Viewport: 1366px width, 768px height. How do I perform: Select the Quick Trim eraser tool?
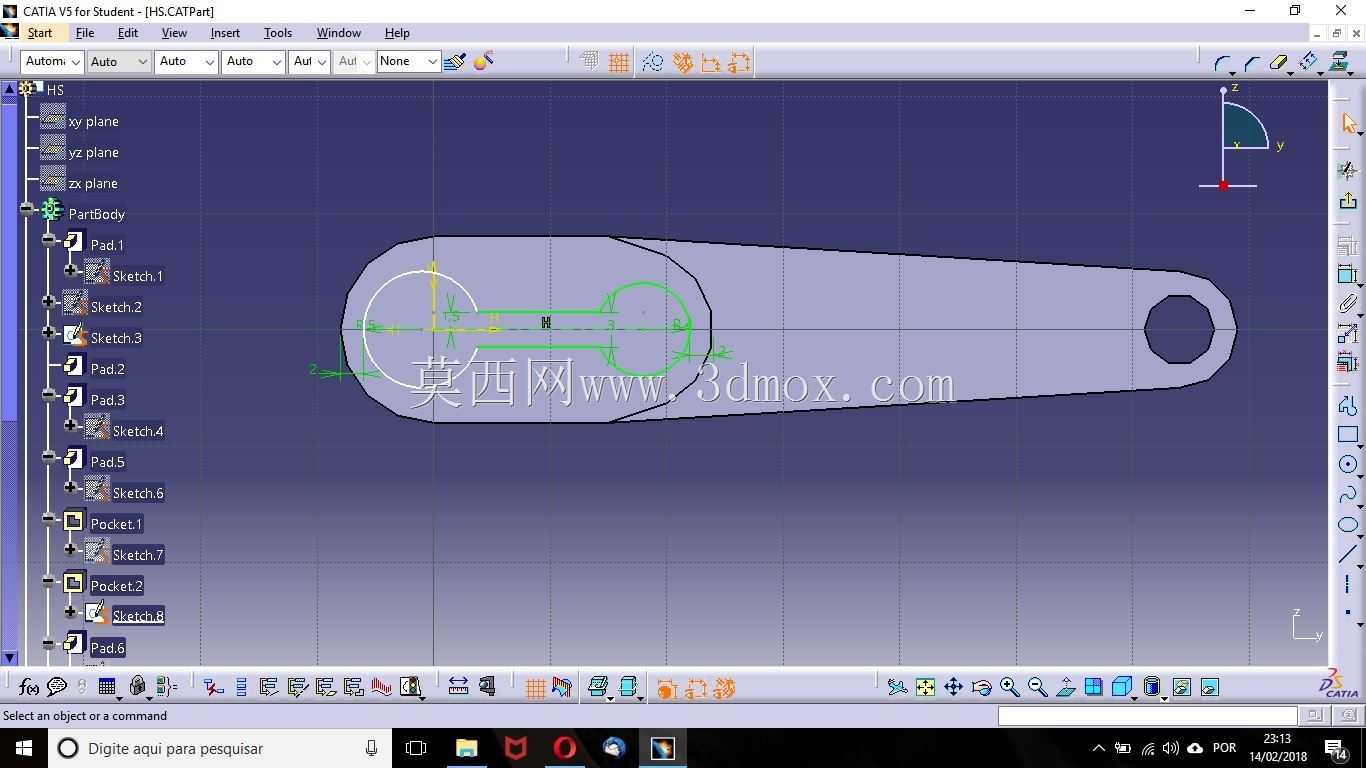pos(1279,63)
